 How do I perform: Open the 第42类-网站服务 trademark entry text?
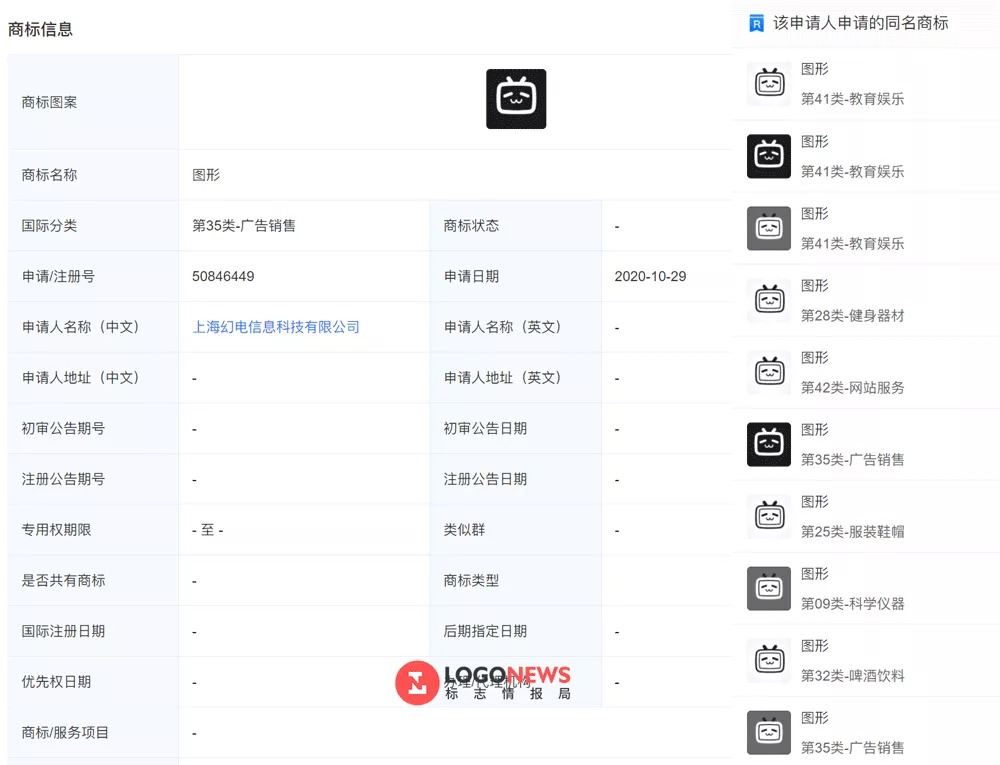852,388
